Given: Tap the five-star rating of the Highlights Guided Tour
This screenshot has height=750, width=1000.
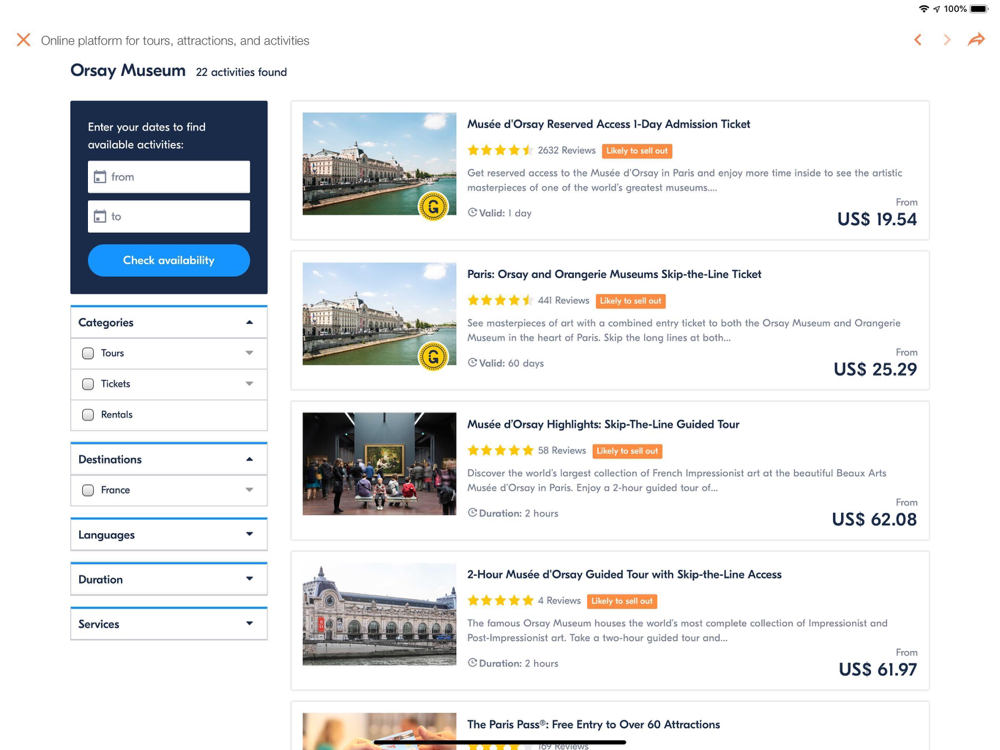Looking at the screenshot, I should [x=500, y=450].
